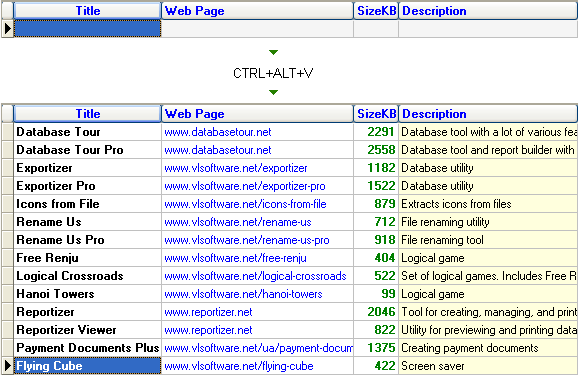Select the 'Exportizer Pro' title cell
Screen dimensions: 578x375
tap(87, 186)
